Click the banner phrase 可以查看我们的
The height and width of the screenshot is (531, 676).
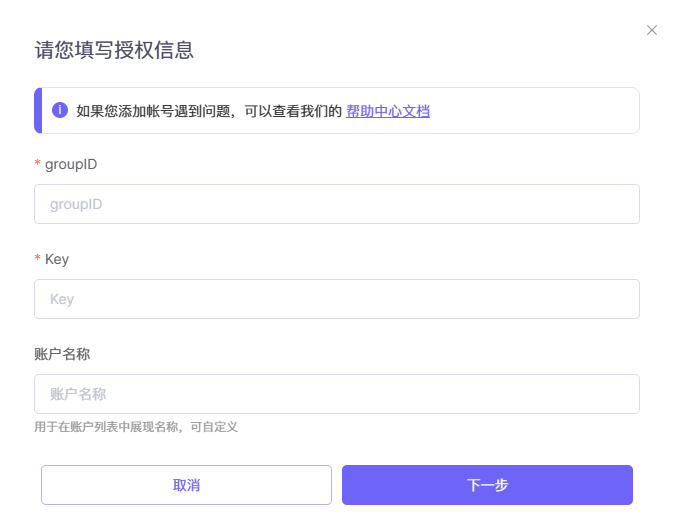pos(293,111)
